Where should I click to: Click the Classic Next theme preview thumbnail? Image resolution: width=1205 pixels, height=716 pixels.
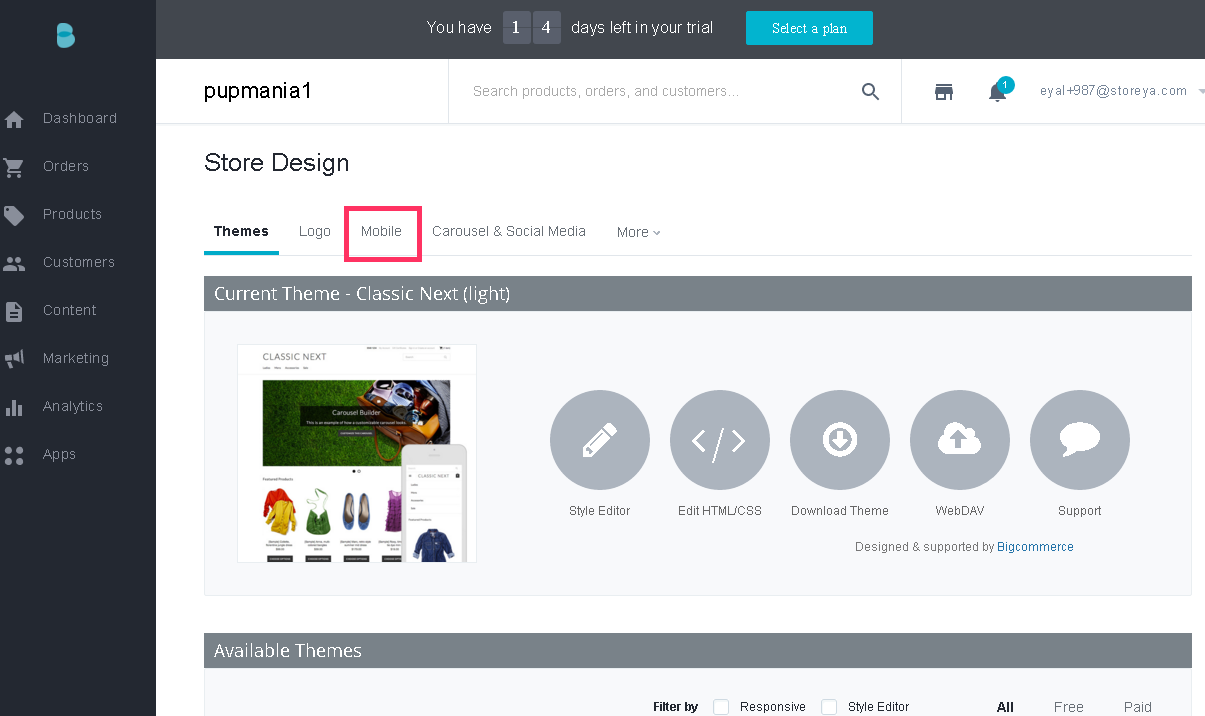(x=356, y=453)
